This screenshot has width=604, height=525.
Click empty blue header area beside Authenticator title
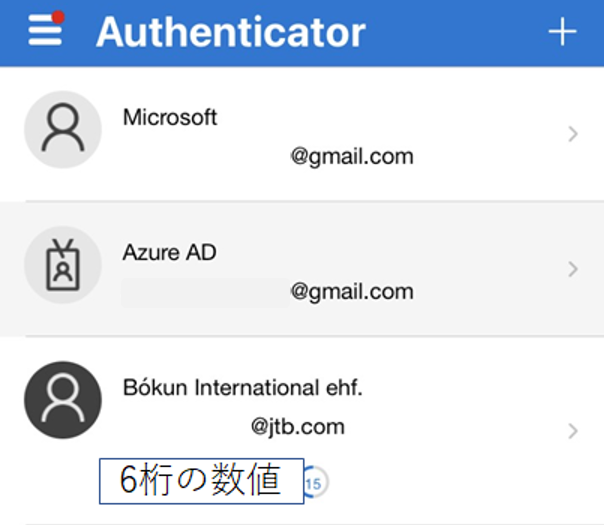pos(455,32)
